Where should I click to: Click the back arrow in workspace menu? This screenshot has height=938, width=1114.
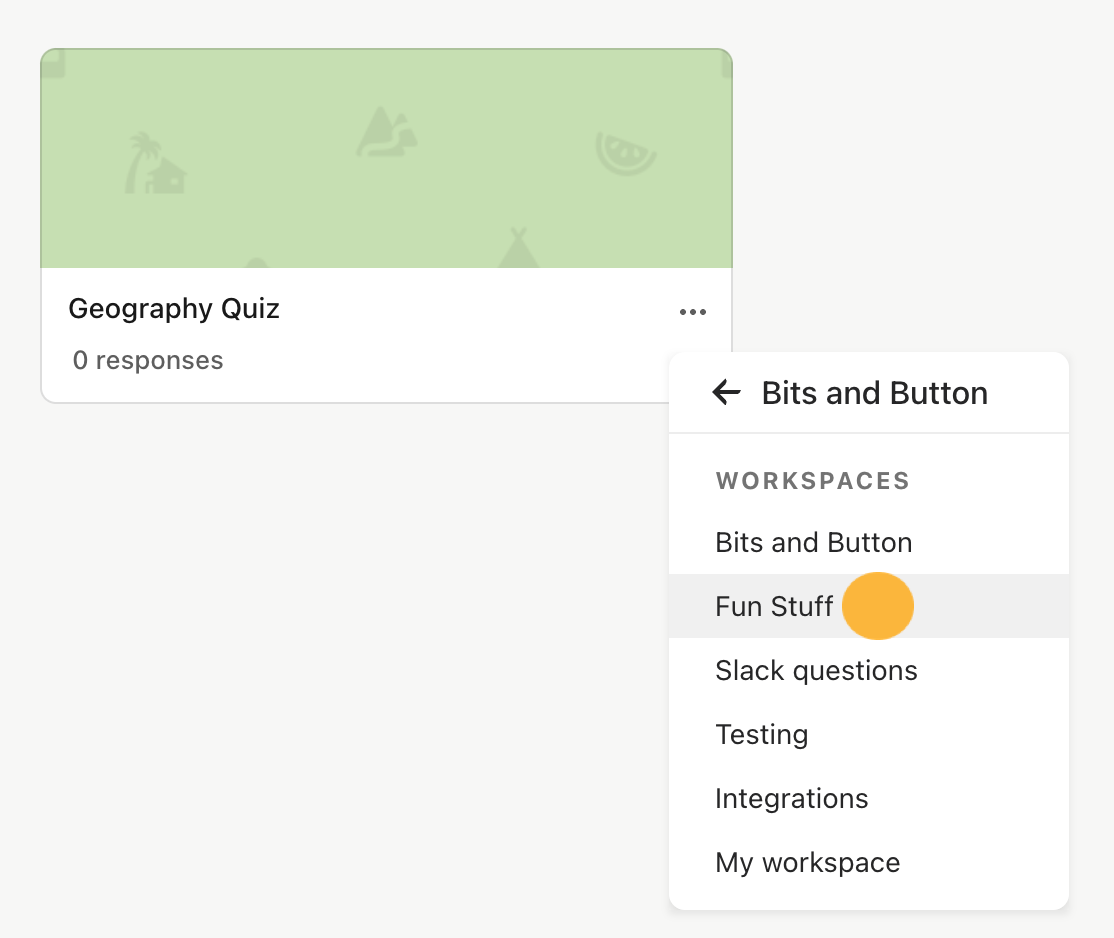[x=726, y=392]
